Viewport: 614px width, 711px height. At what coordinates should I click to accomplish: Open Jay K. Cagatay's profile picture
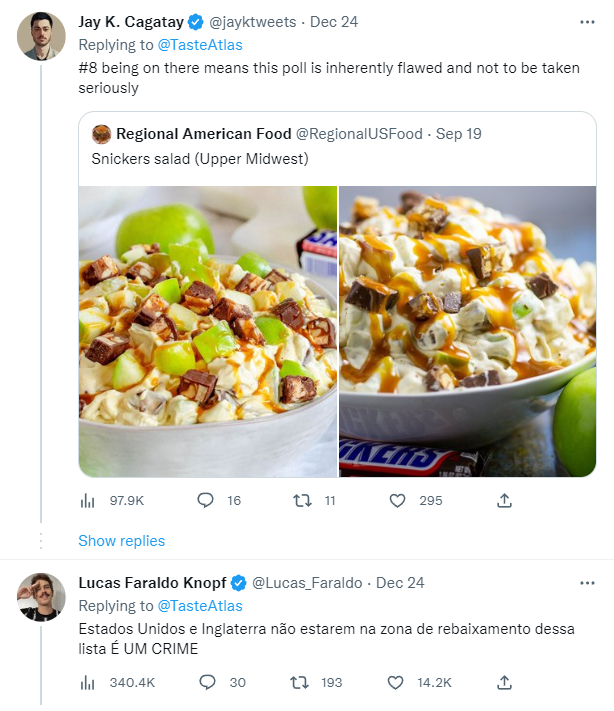pyautogui.click(x=42, y=37)
